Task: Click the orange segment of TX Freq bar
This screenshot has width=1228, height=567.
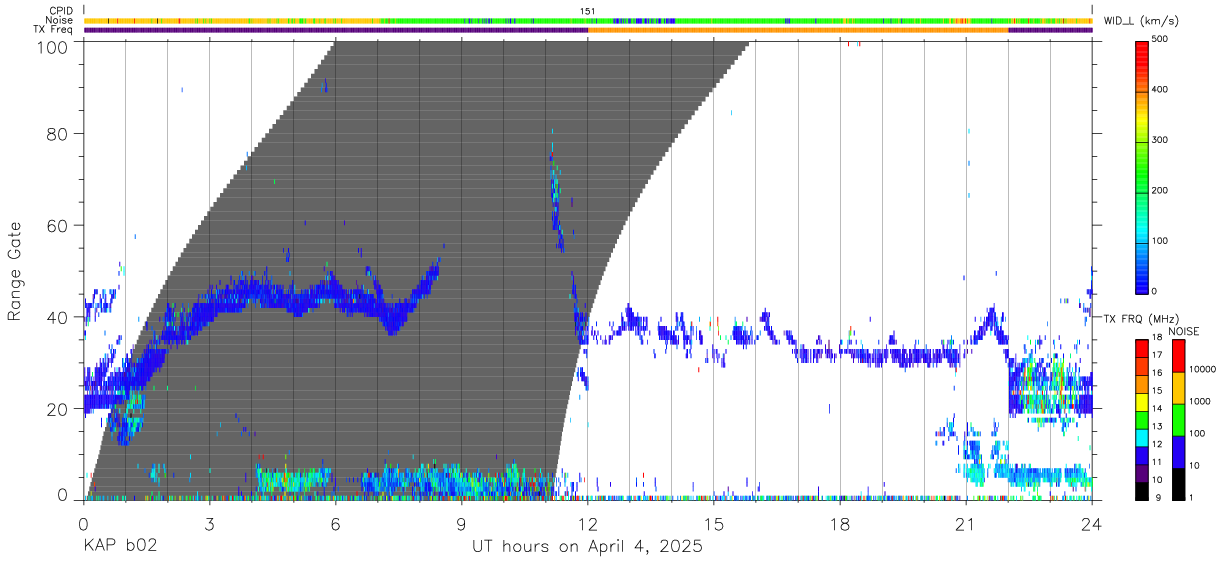Action: [x=798, y=30]
